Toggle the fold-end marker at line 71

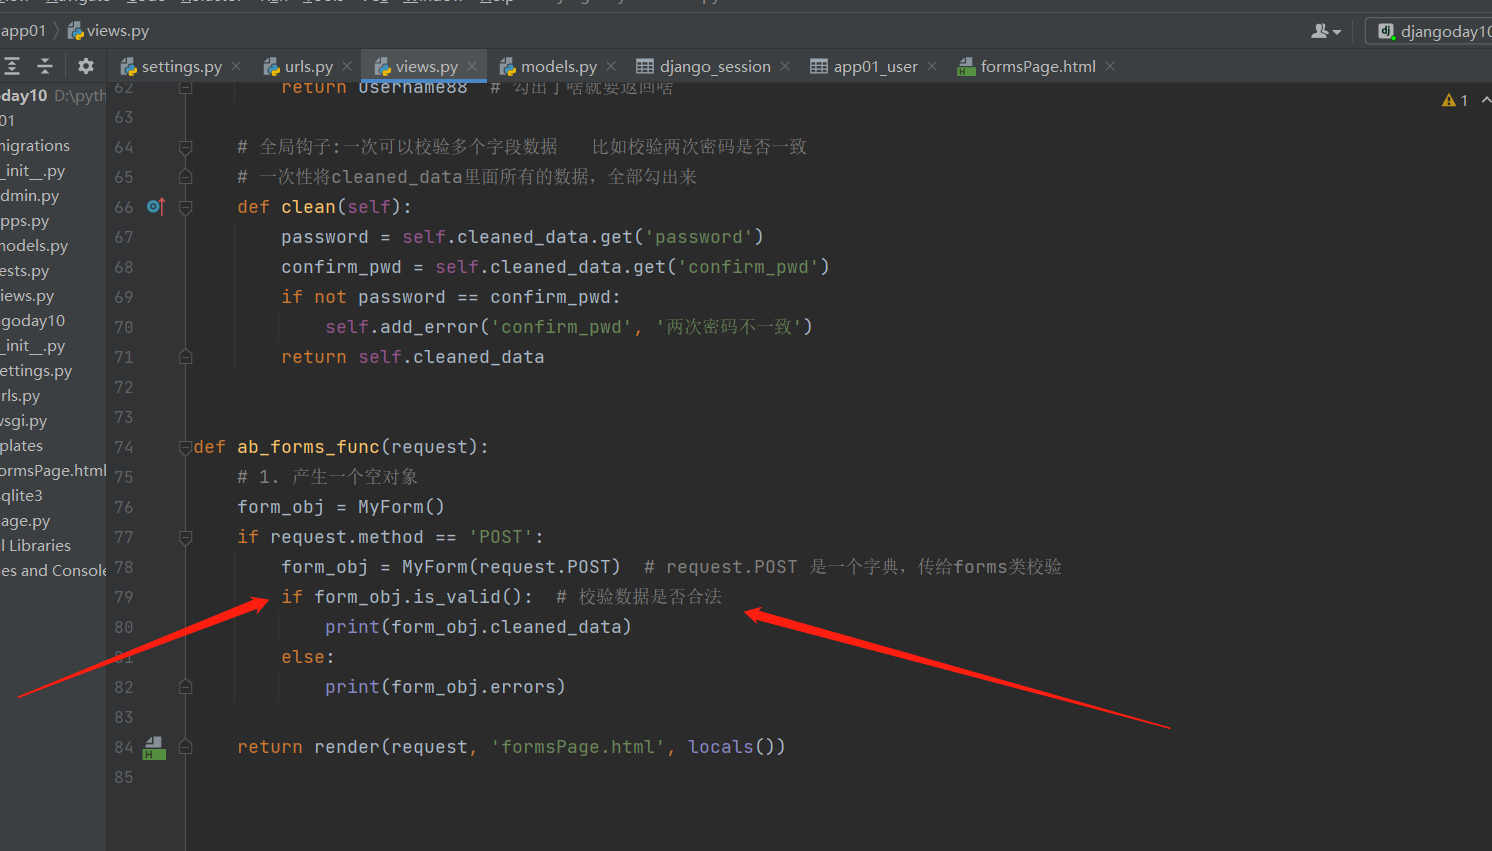pyautogui.click(x=185, y=357)
